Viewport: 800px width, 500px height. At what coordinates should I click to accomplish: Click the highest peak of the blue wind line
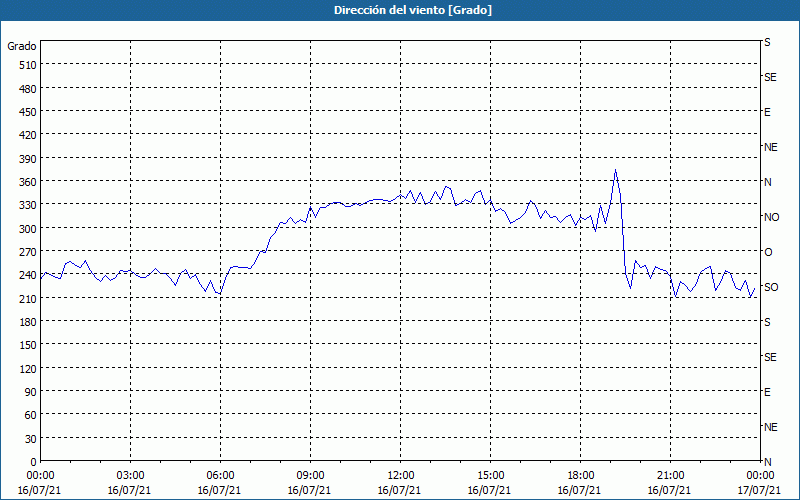tap(615, 170)
